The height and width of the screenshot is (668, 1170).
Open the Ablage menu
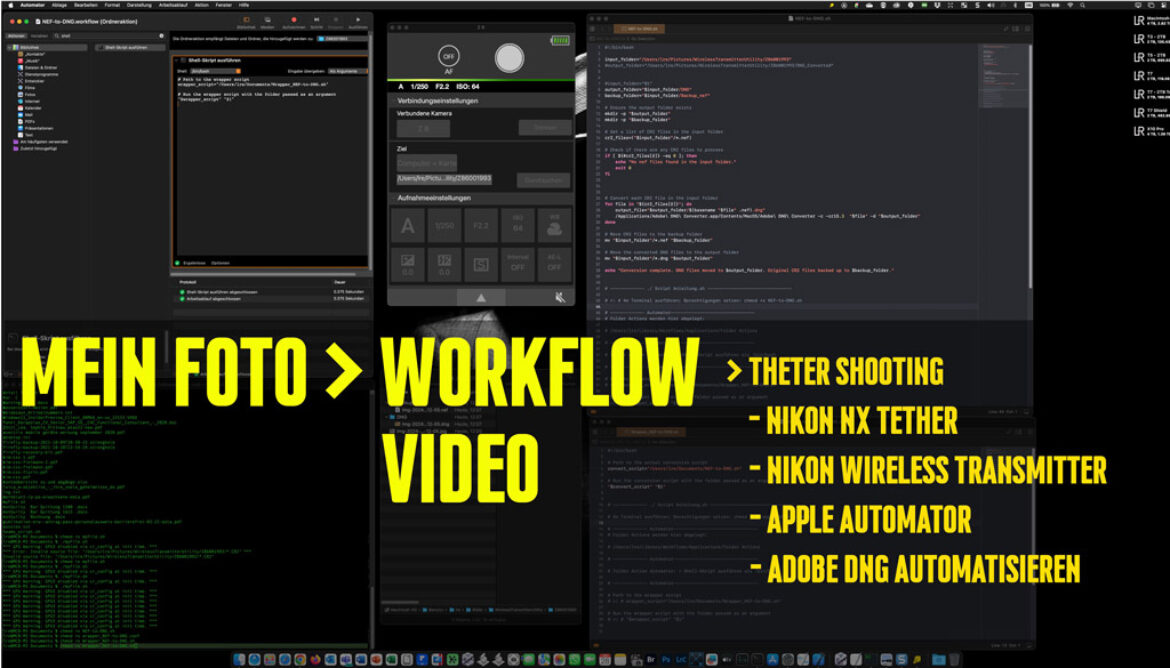click(x=60, y=5)
